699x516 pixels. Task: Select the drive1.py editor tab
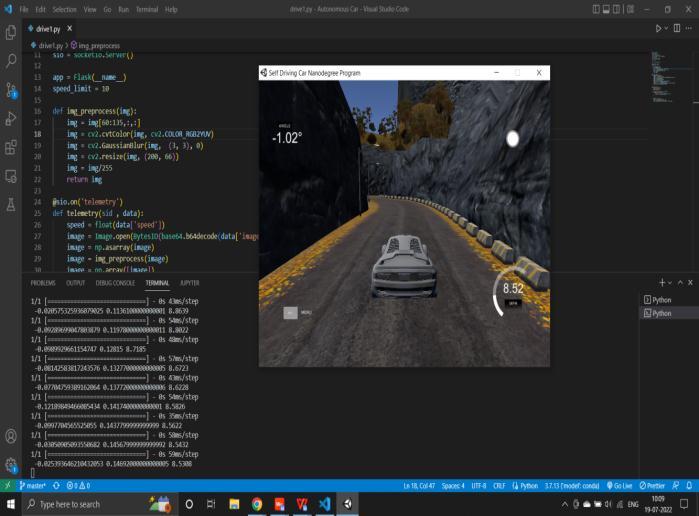(x=49, y=29)
